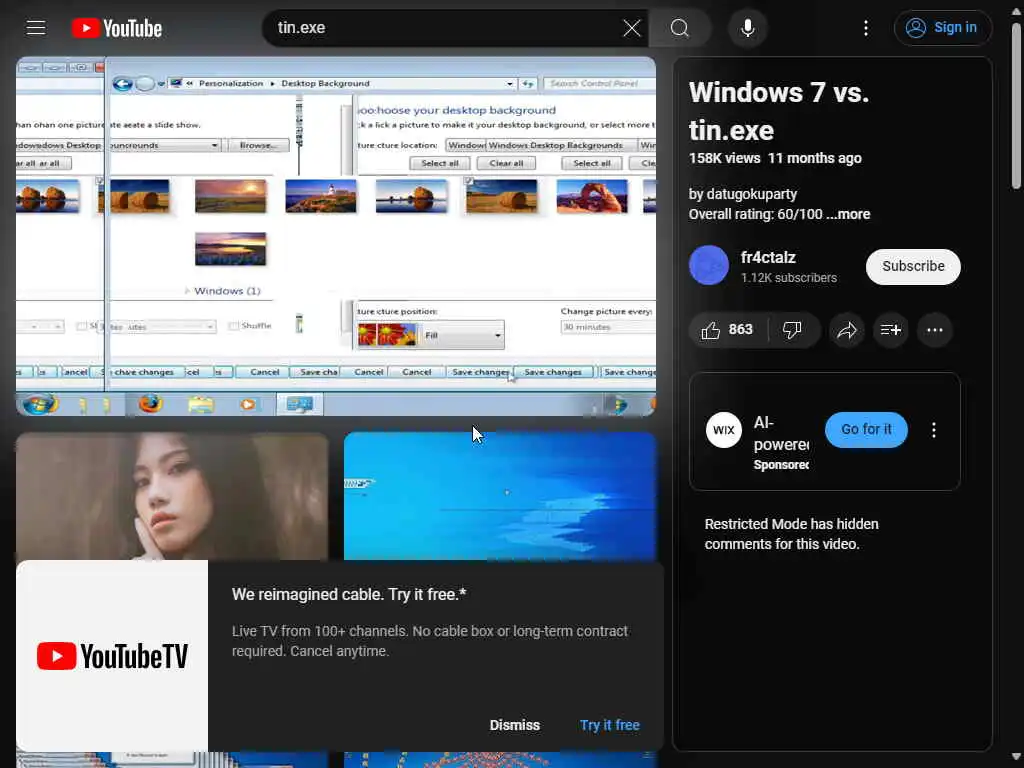
Task: Like the video with 863 likes
Action: tap(728, 330)
